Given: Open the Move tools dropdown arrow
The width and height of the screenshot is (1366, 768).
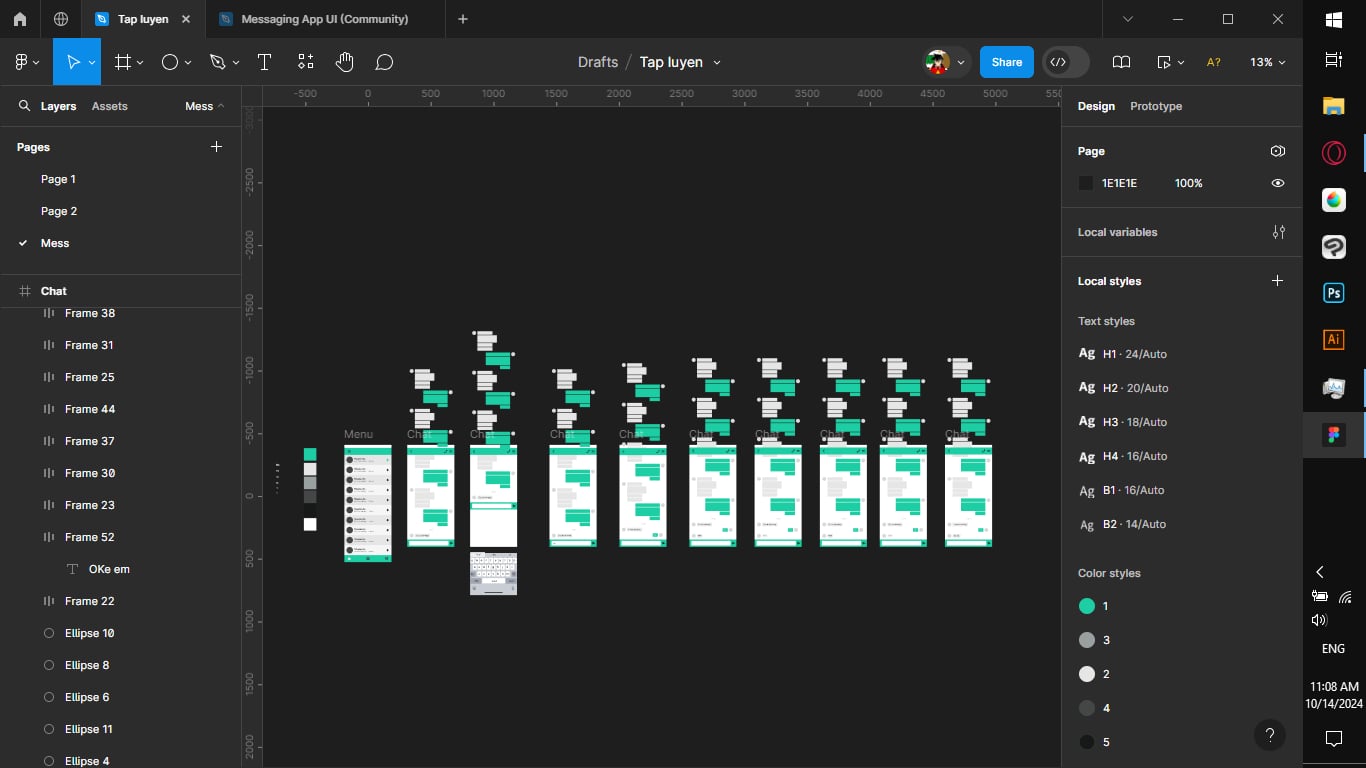Looking at the screenshot, I should (92, 62).
